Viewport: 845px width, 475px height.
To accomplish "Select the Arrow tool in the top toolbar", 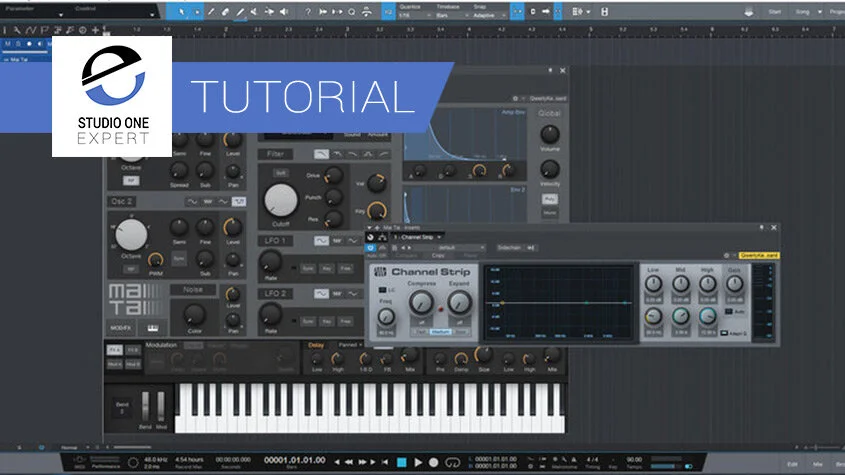I will pyautogui.click(x=182, y=12).
